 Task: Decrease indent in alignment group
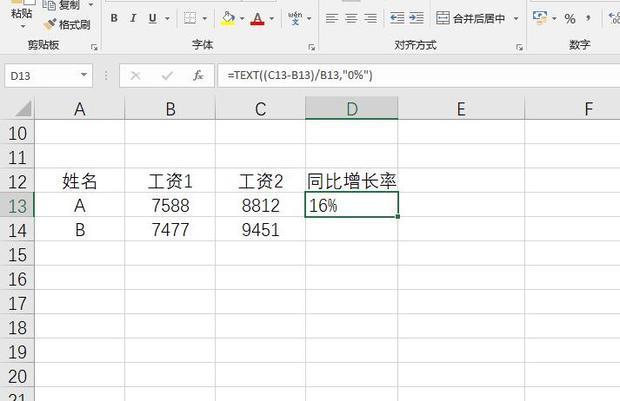(397, 19)
